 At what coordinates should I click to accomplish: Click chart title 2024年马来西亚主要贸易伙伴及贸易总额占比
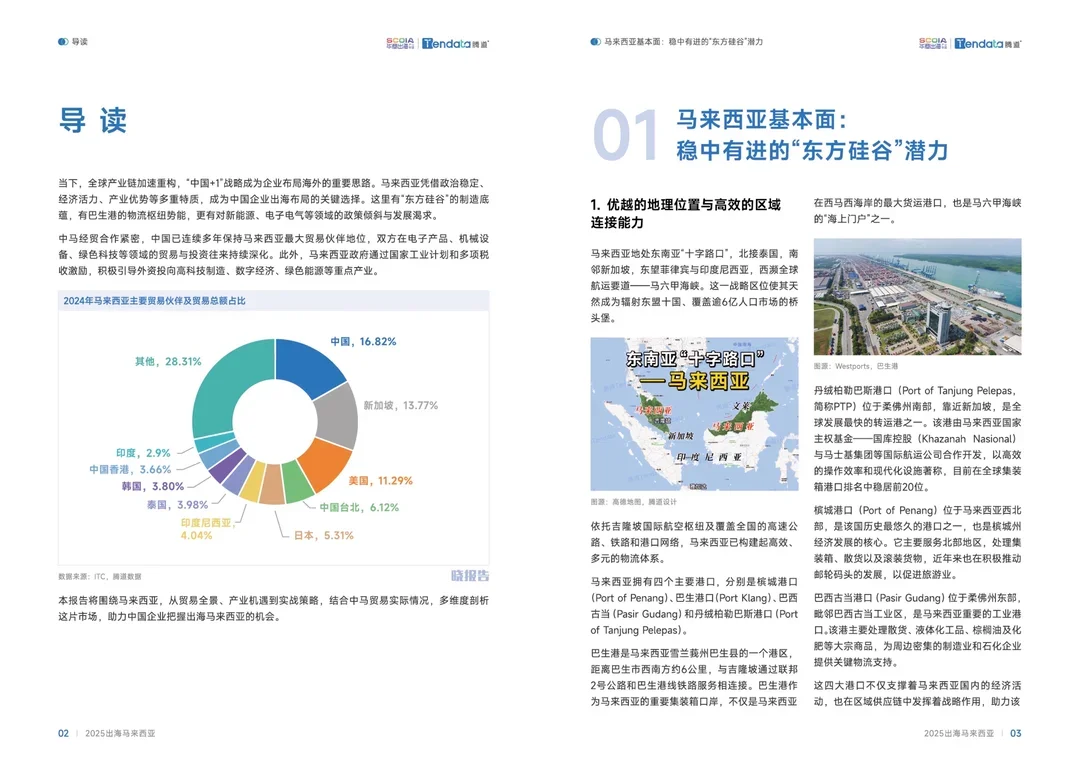pyautogui.click(x=154, y=301)
